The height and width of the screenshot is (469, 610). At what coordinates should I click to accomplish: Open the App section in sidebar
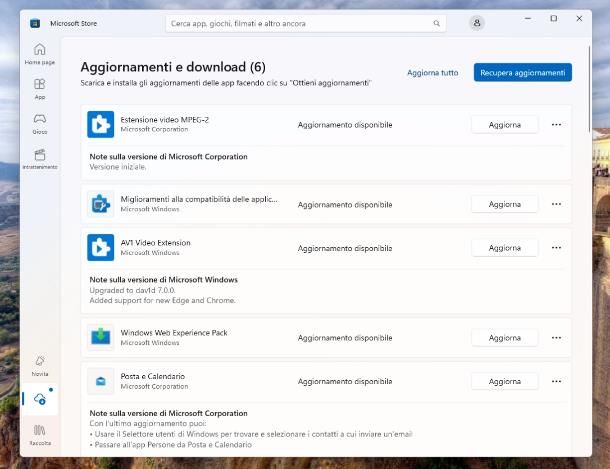(x=40, y=89)
